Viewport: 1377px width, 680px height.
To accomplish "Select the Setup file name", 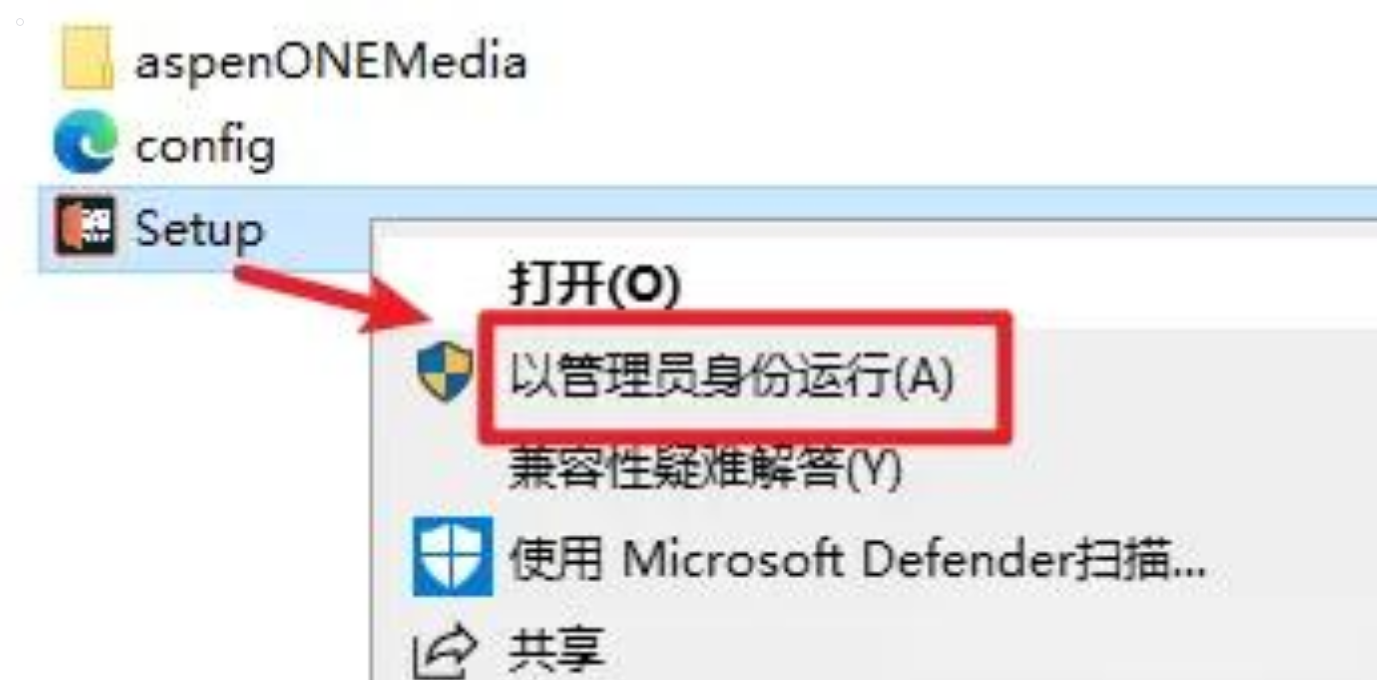I will click(x=199, y=230).
